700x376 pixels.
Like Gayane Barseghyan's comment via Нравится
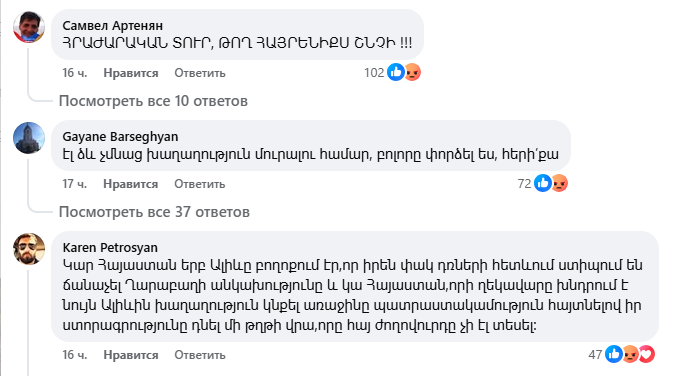click(131, 184)
